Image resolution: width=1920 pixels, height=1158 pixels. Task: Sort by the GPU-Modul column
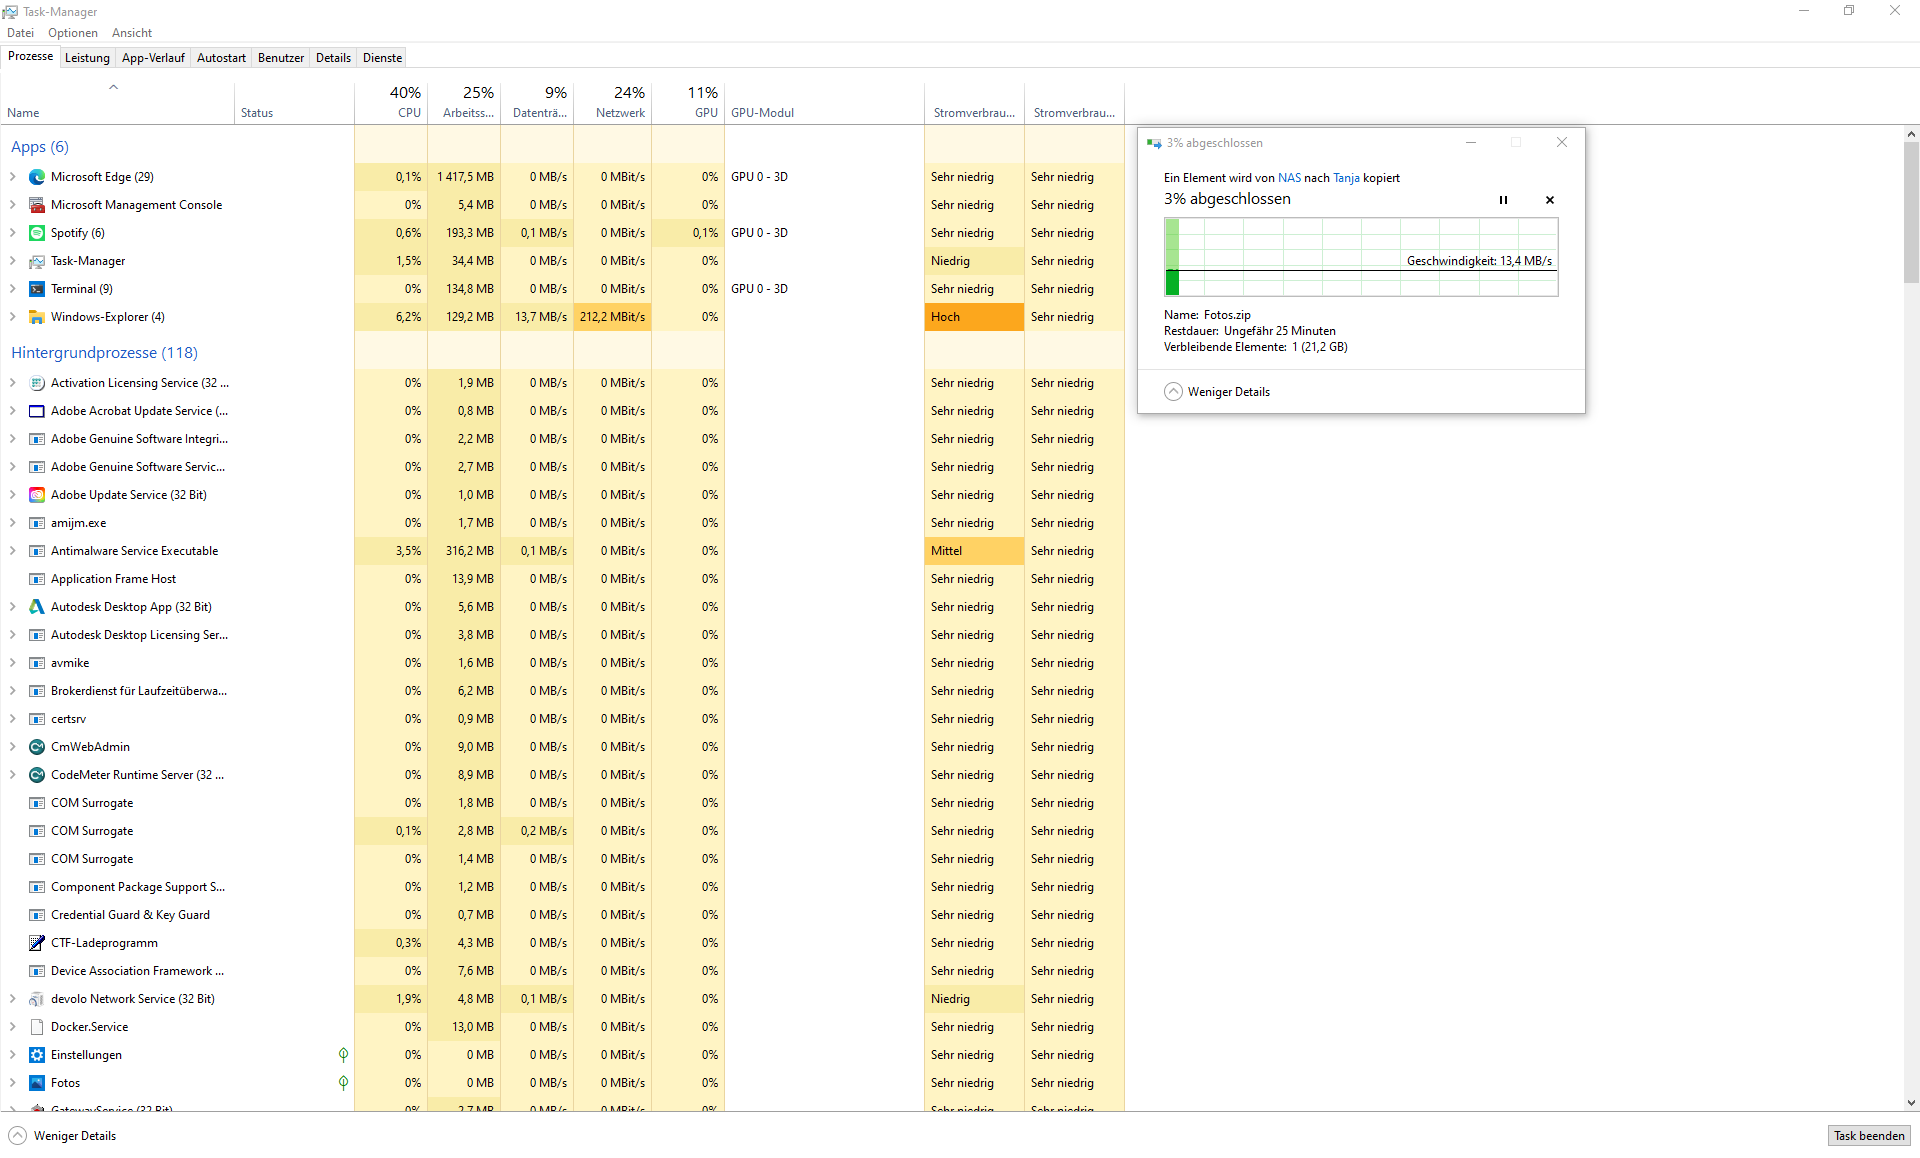point(825,103)
